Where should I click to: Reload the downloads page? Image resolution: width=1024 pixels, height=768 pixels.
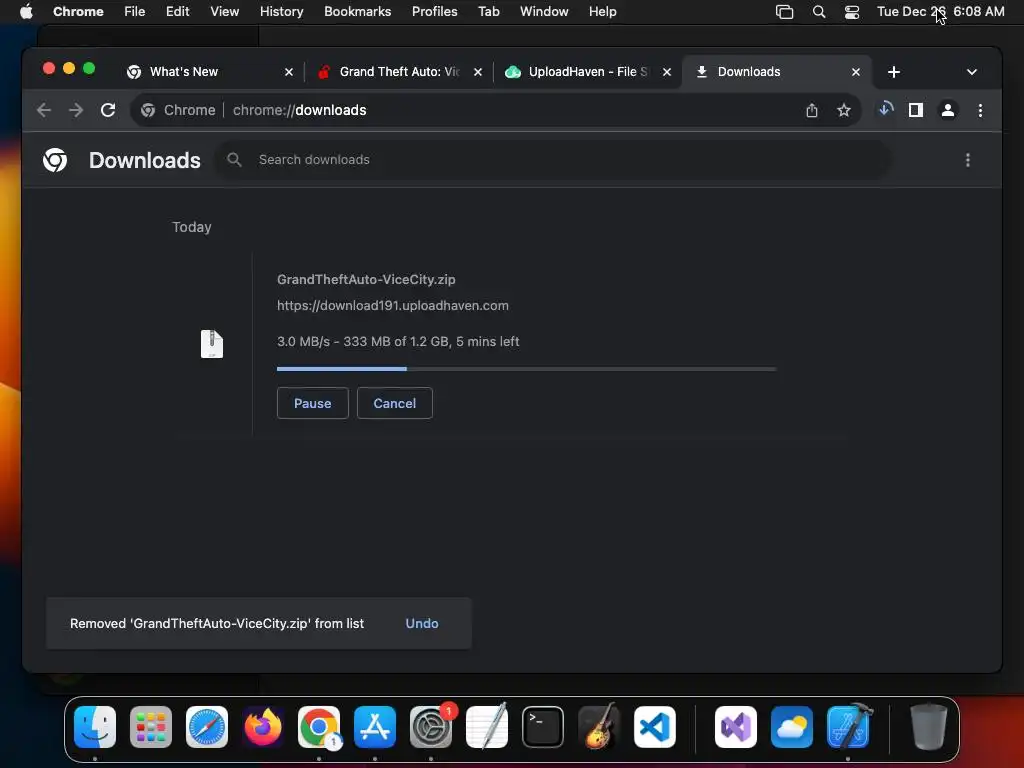[108, 110]
